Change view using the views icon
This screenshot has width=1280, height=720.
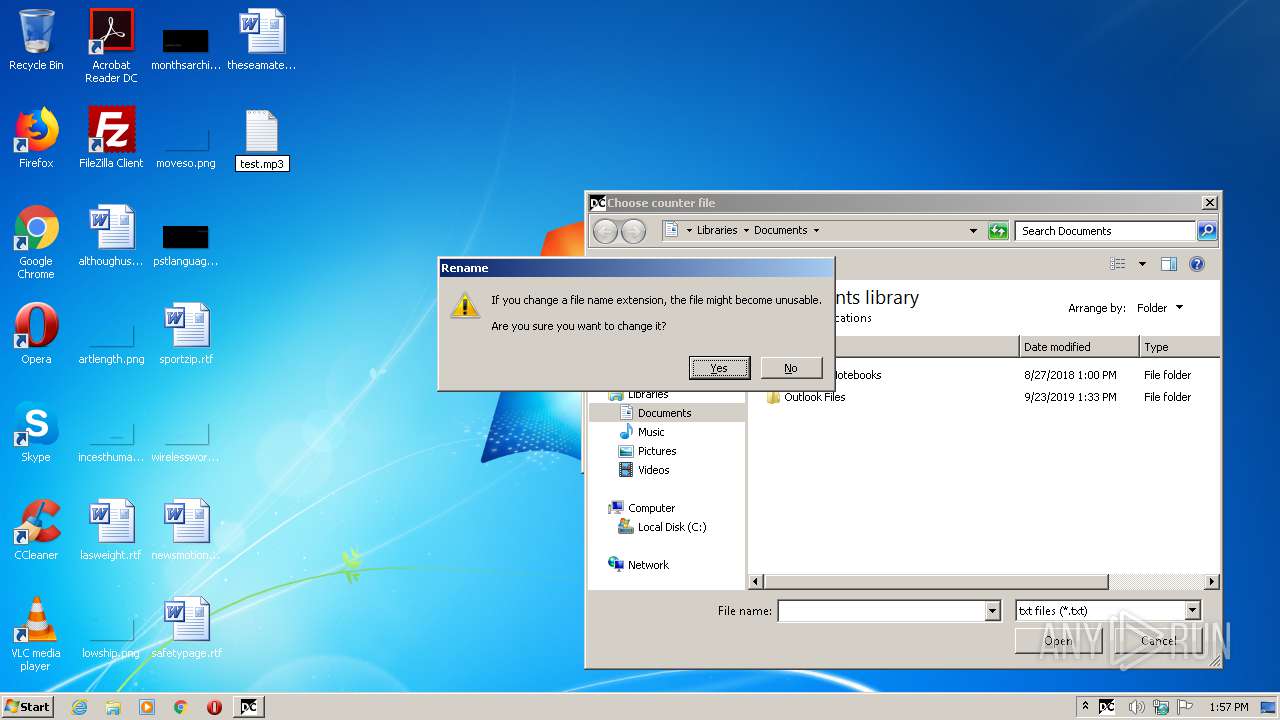(x=1118, y=264)
